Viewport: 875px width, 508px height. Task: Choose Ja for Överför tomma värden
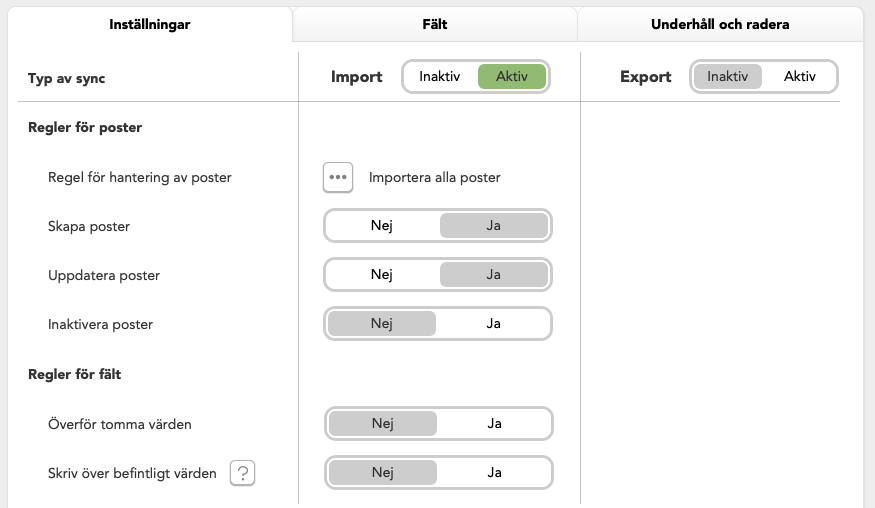pos(494,424)
